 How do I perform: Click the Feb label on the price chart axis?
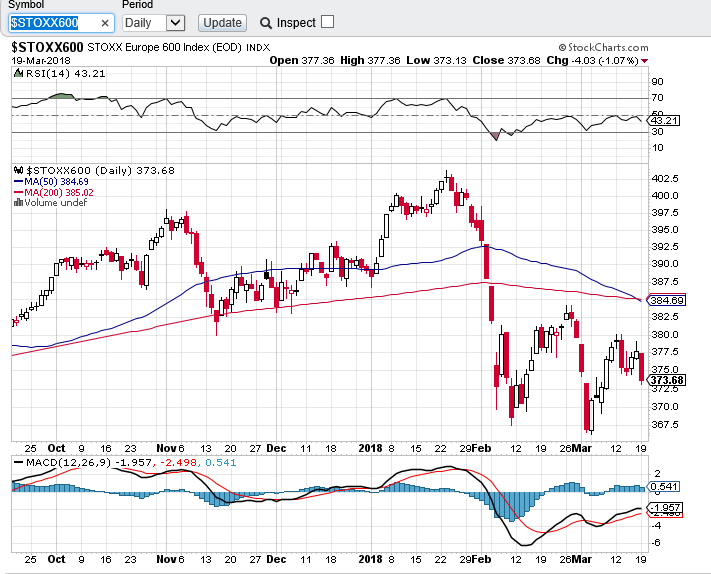pyautogui.click(x=481, y=448)
